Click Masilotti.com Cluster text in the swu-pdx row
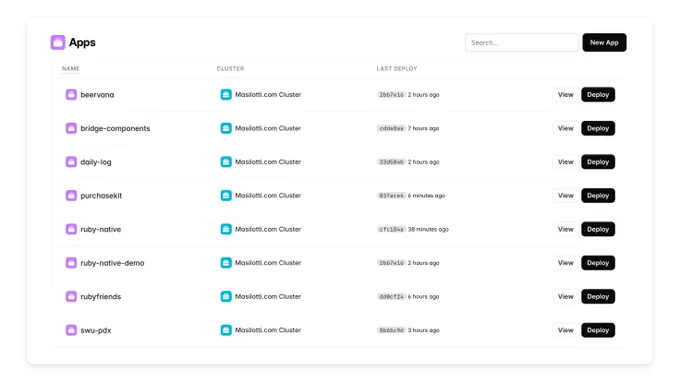Image resolution: width=680 pixels, height=382 pixels. [x=268, y=330]
